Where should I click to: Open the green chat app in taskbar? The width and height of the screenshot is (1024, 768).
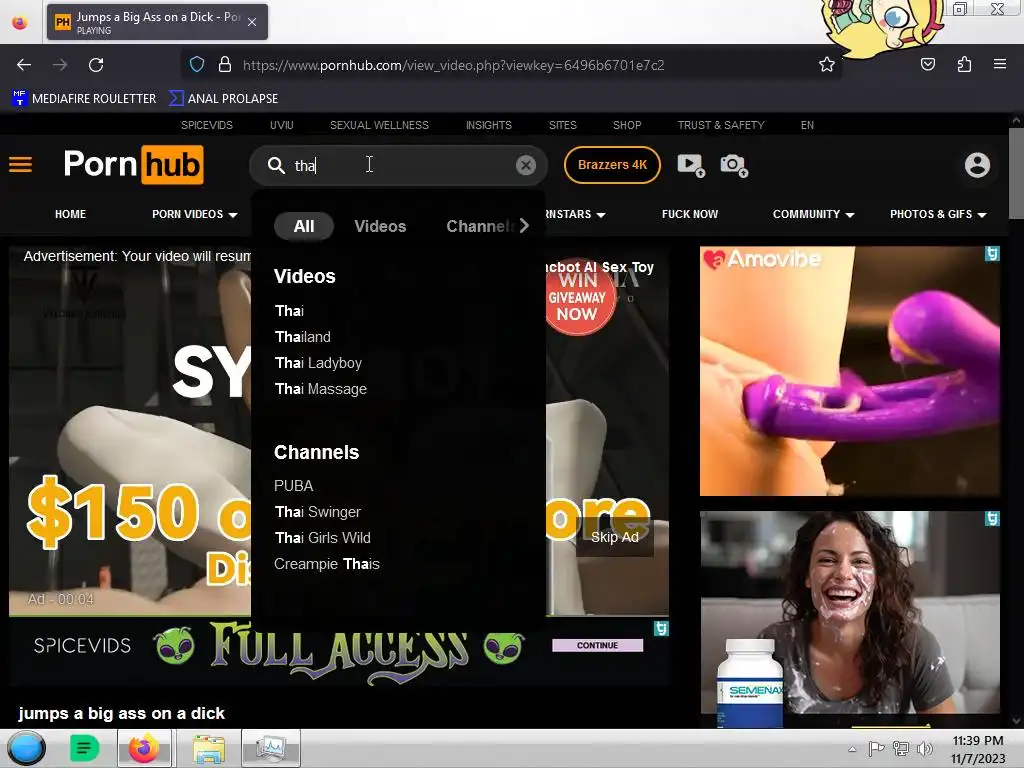(84, 748)
